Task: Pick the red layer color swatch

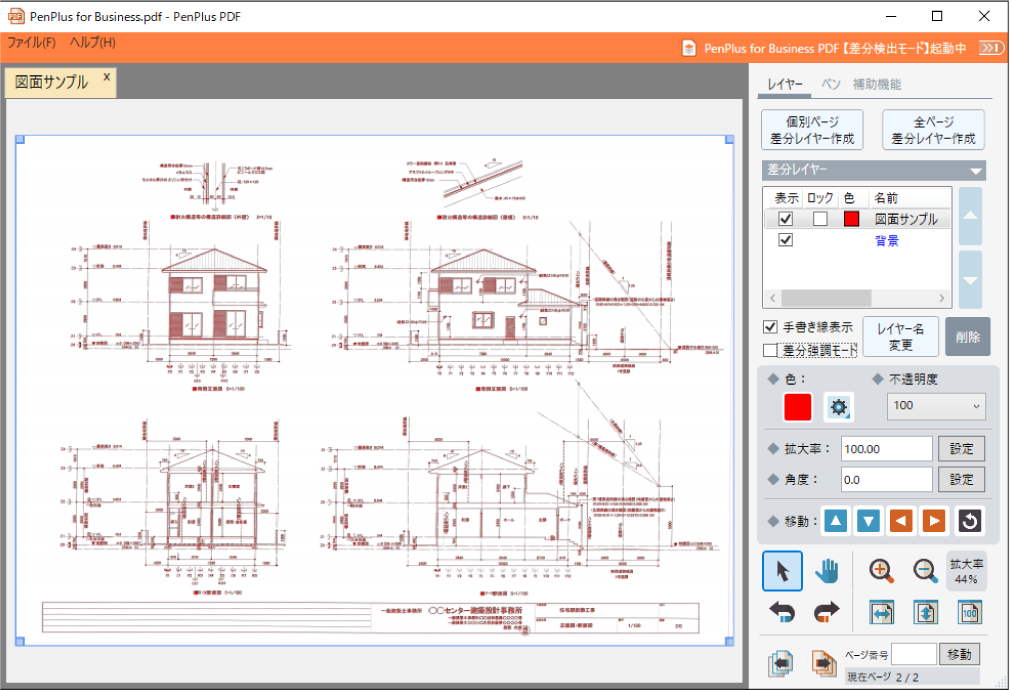Action: (x=798, y=407)
